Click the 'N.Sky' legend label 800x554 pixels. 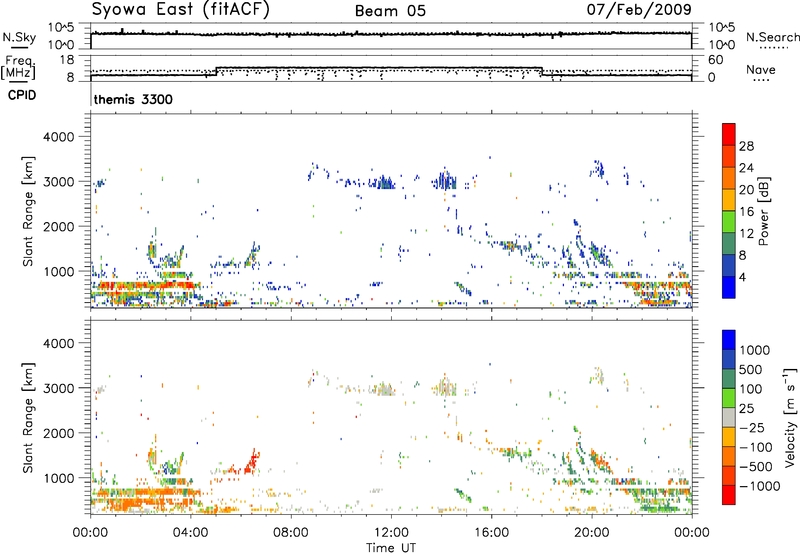19,37
